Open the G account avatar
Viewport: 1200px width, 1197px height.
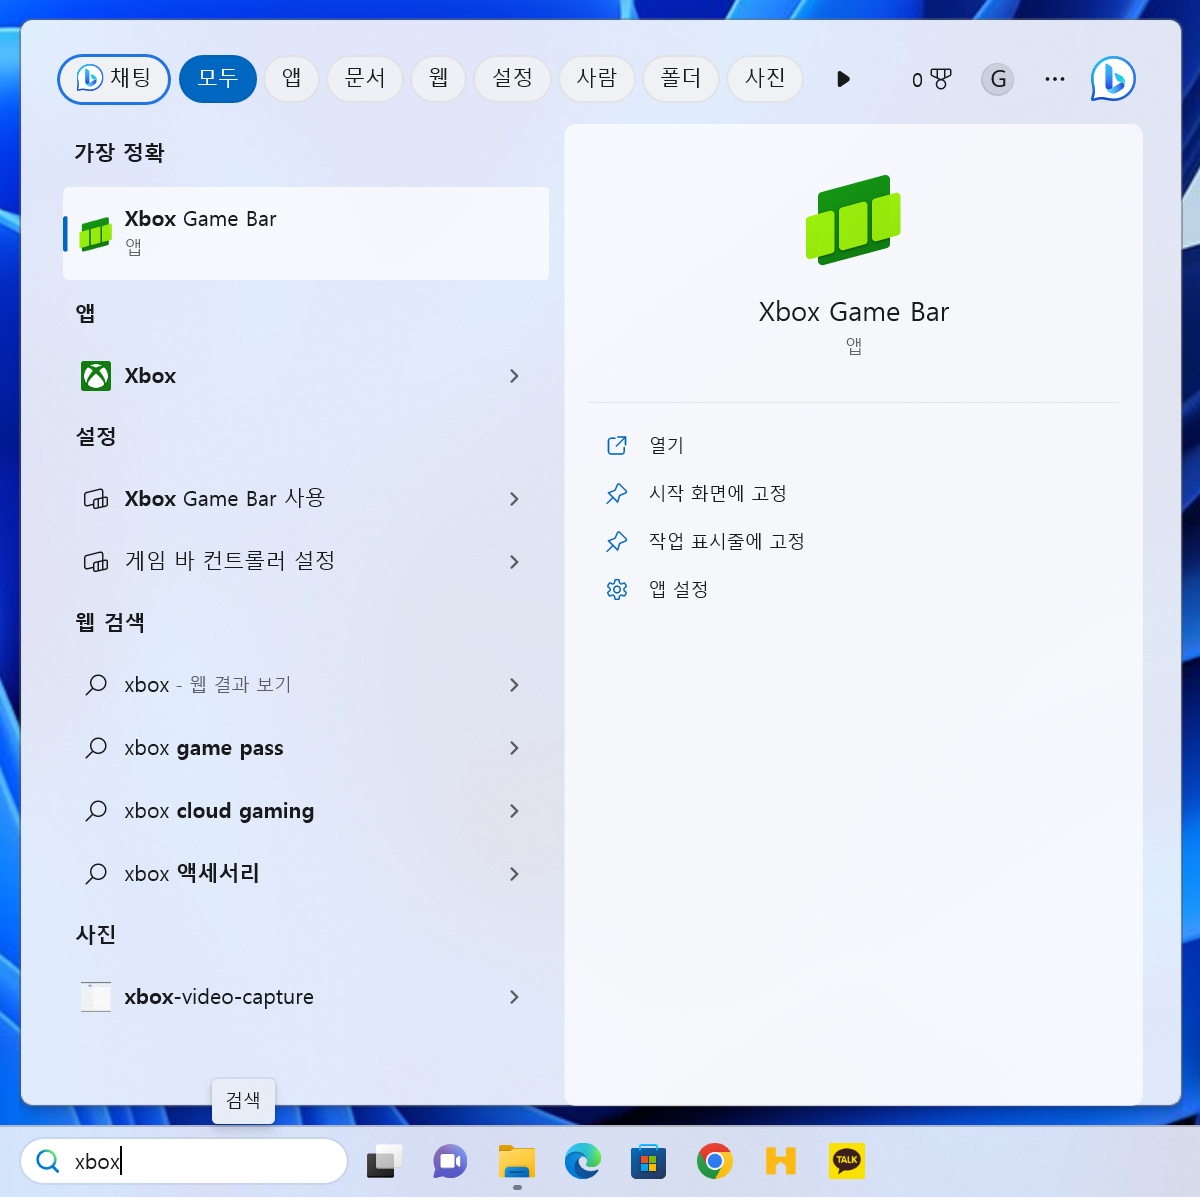coord(998,79)
